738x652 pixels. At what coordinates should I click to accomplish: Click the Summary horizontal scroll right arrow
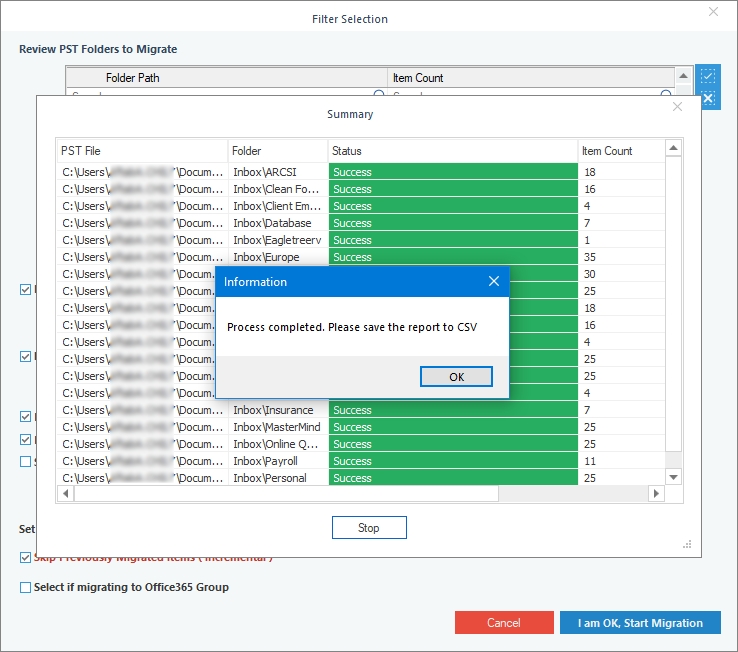[656, 493]
